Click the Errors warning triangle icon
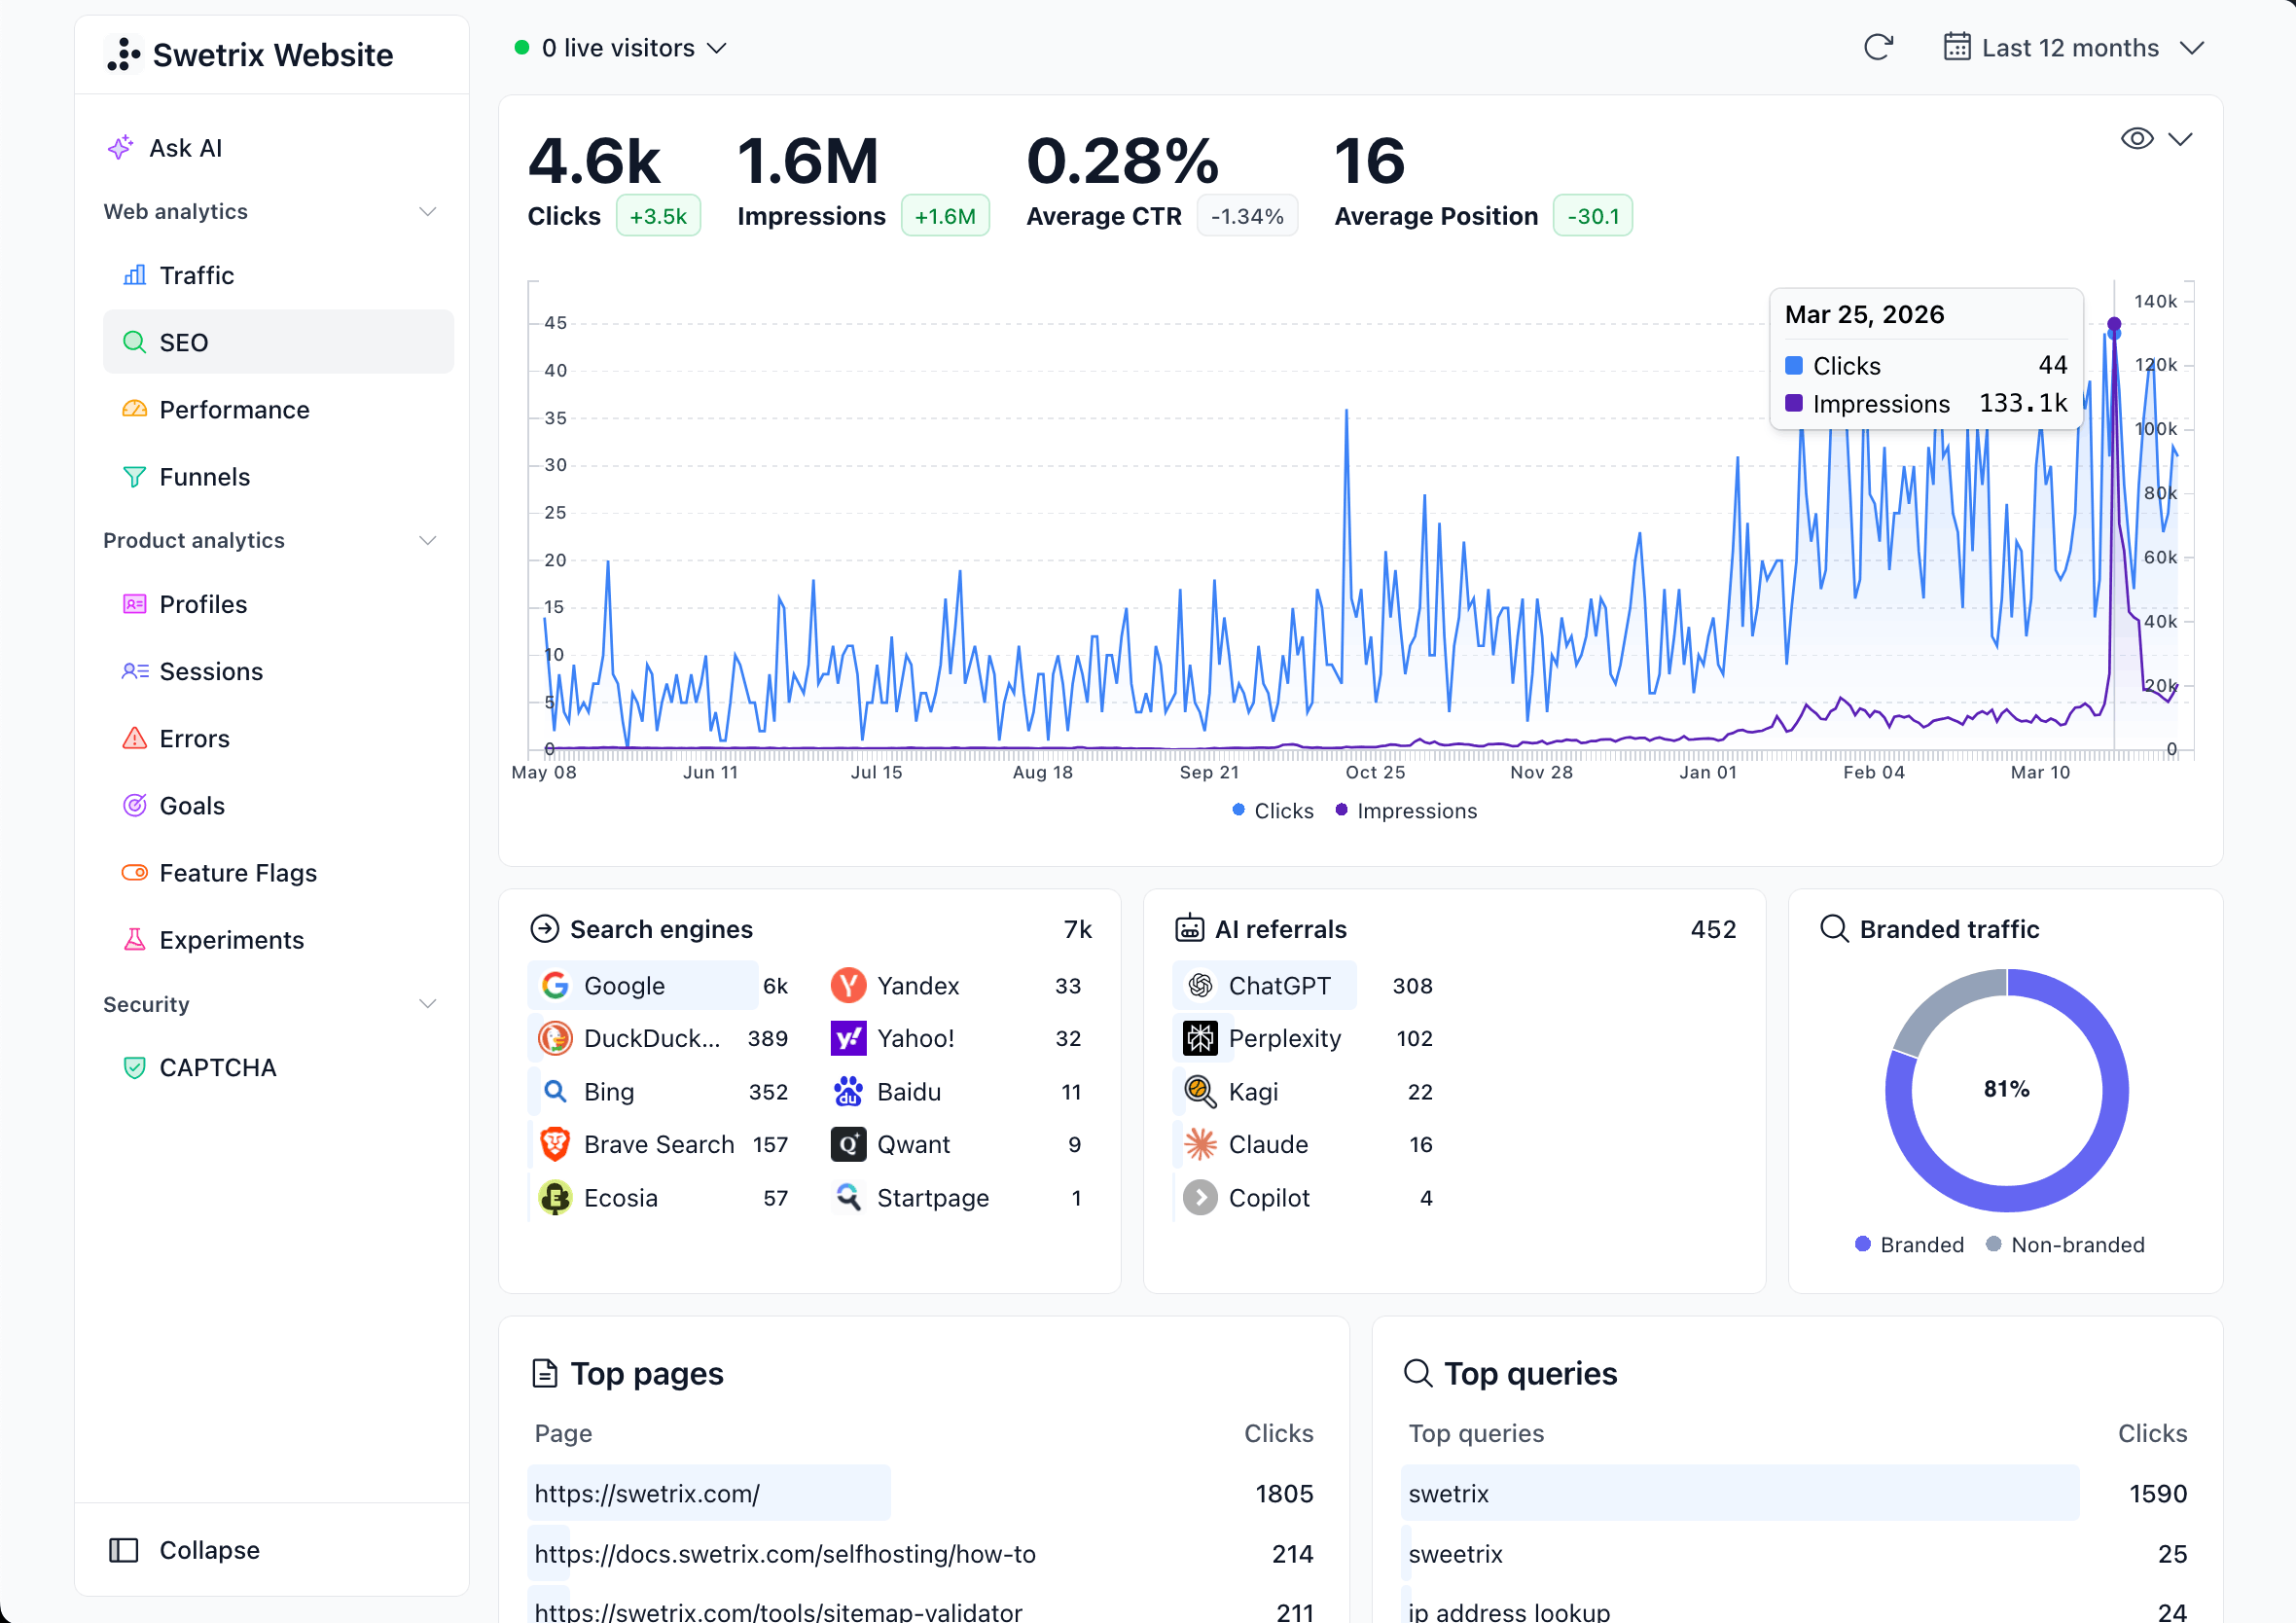Image resolution: width=2296 pixels, height=1623 pixels. click(x=134, y=739)
